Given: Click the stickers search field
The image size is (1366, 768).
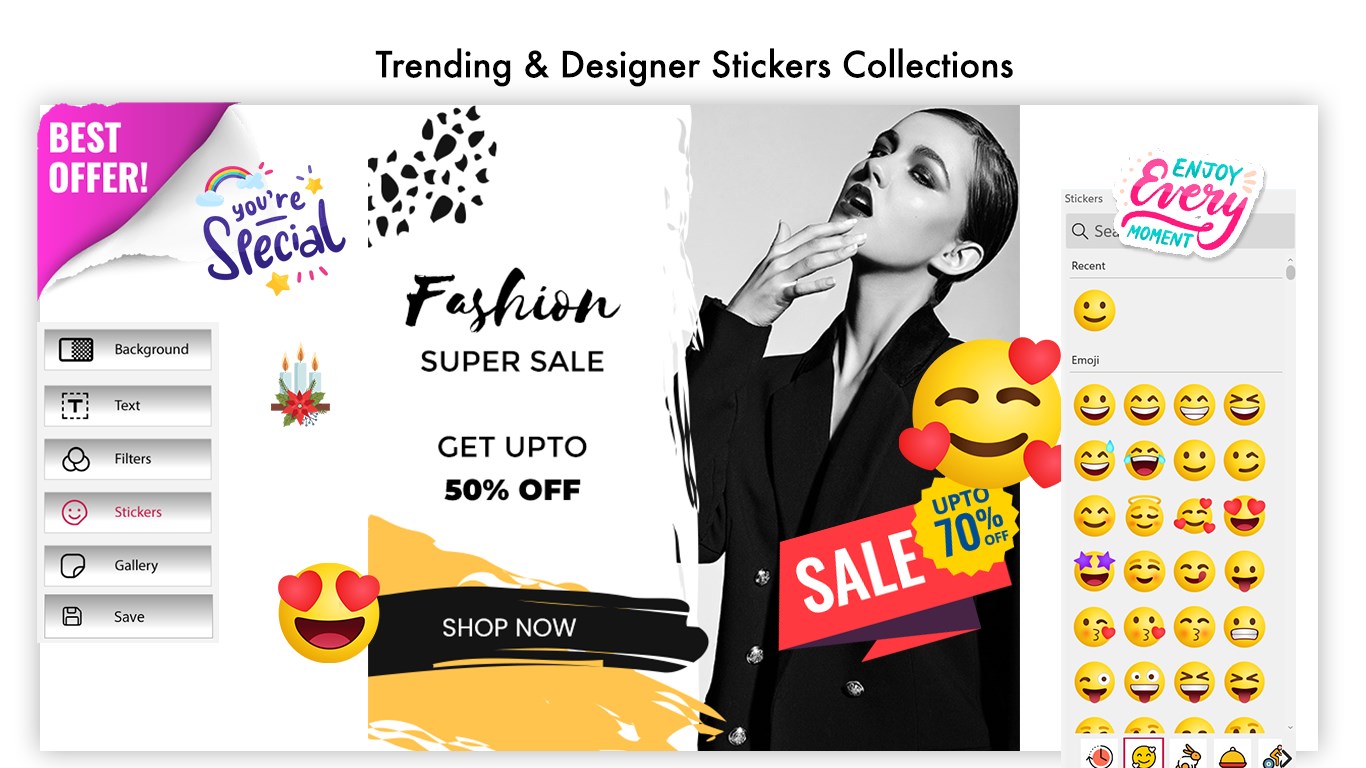Looking at the screenshot, I should [x=1180, y=231].
